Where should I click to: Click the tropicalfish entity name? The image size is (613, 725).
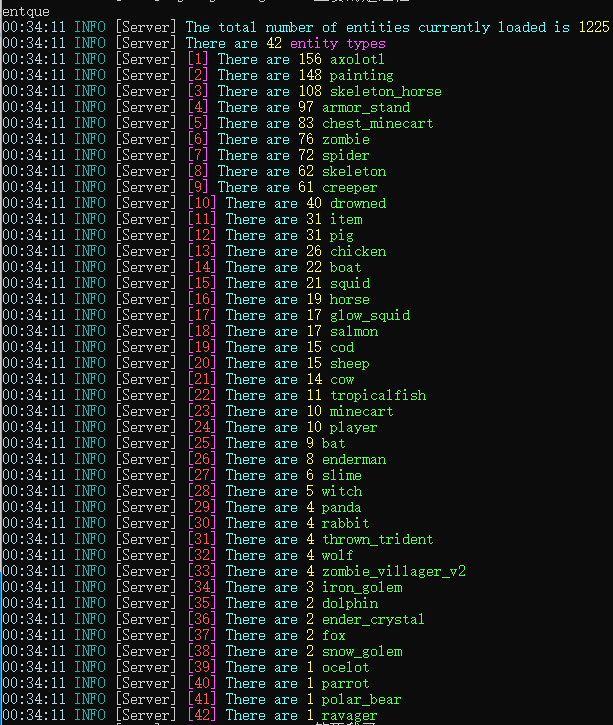click(378, 396)
